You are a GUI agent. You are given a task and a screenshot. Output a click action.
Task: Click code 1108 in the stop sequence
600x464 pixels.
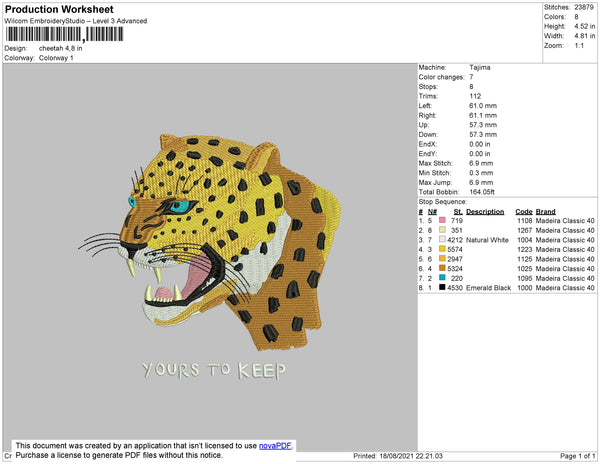[x=525, y=221]
